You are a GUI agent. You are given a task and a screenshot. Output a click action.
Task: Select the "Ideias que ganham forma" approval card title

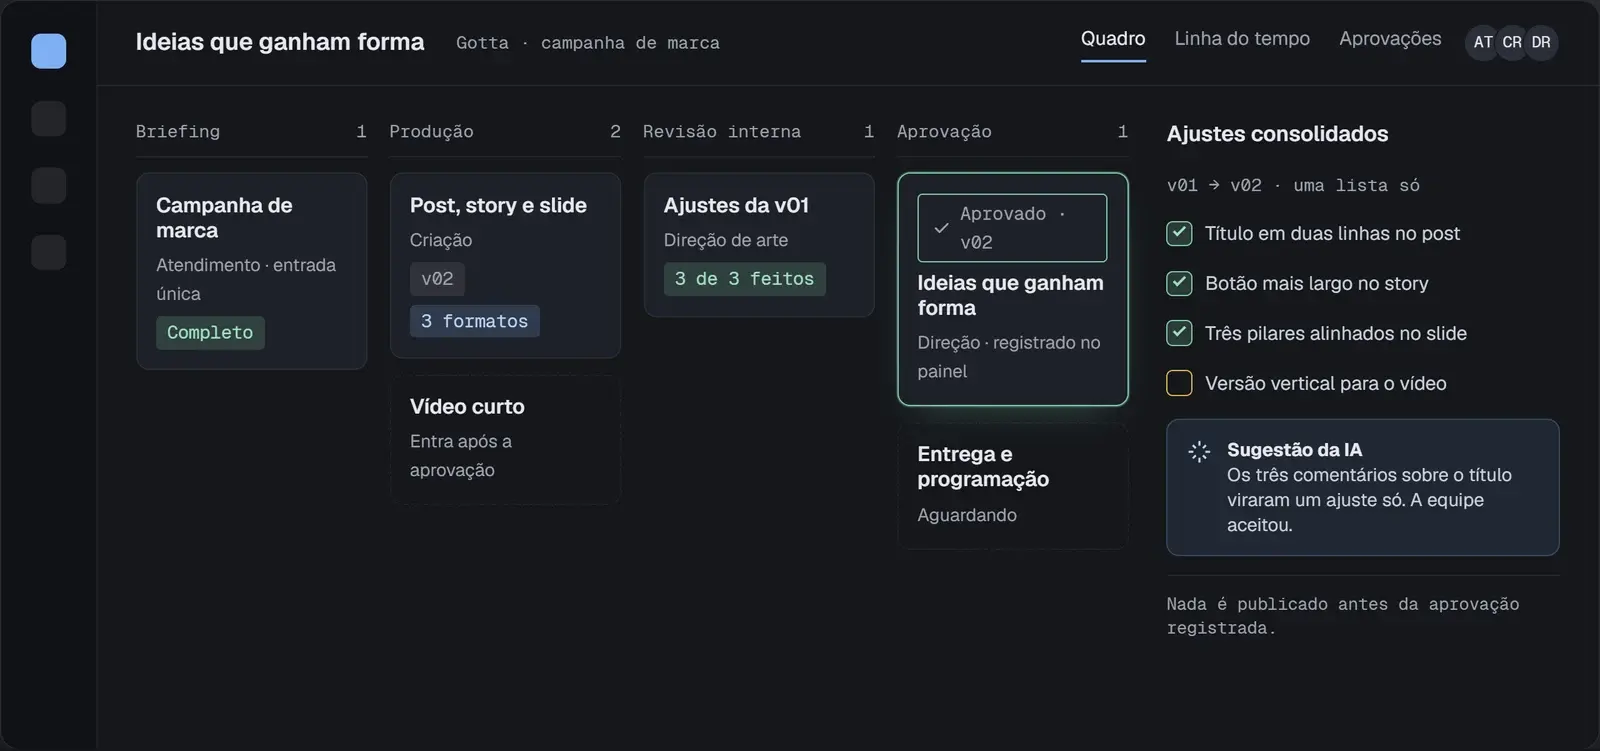(x=1010, y=295)
